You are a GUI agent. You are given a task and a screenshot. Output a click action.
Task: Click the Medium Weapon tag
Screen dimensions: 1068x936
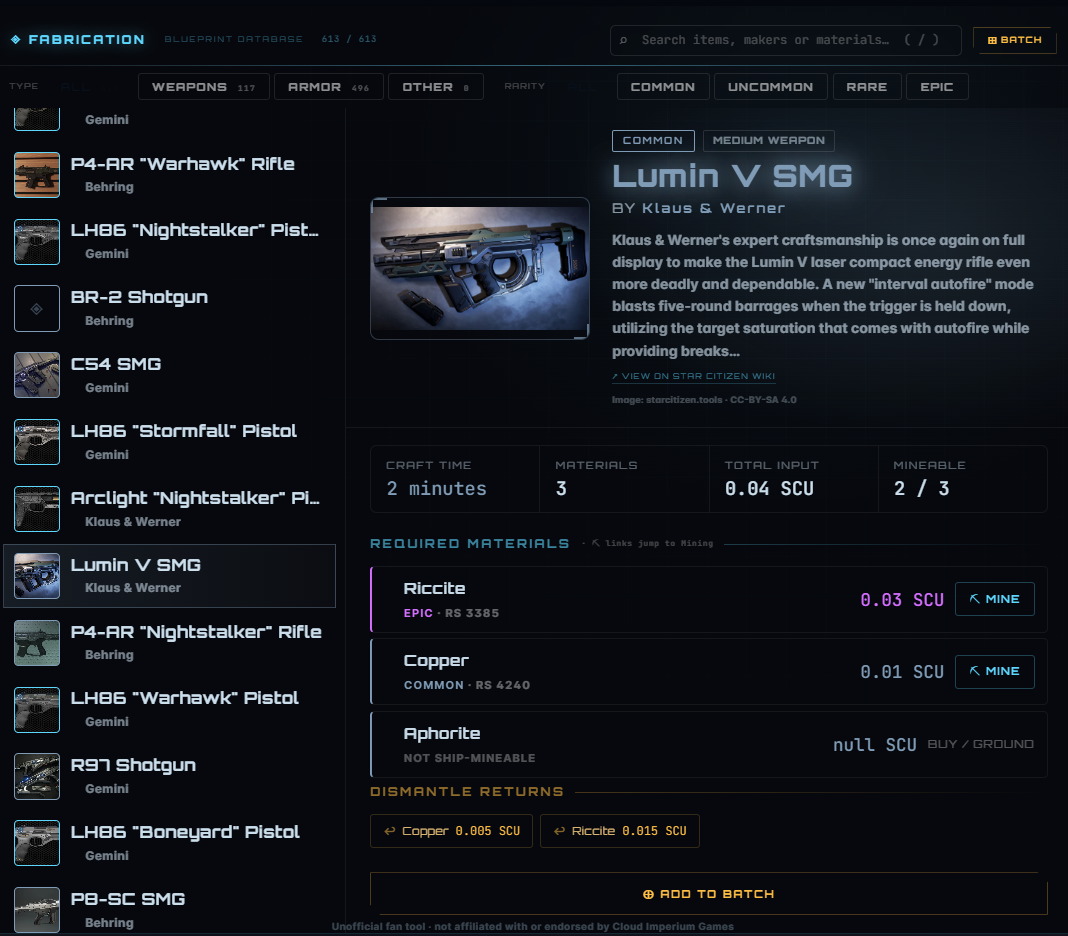click(x=768, y=140)
